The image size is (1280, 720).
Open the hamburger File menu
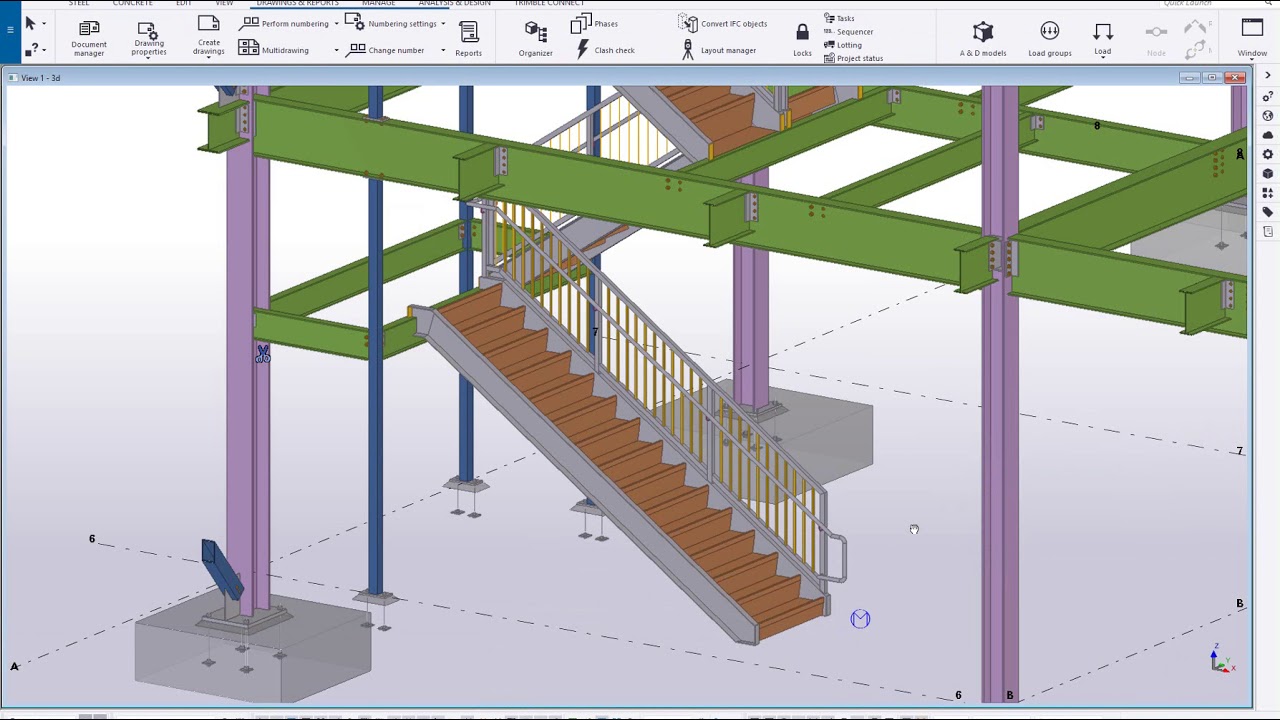10,30
